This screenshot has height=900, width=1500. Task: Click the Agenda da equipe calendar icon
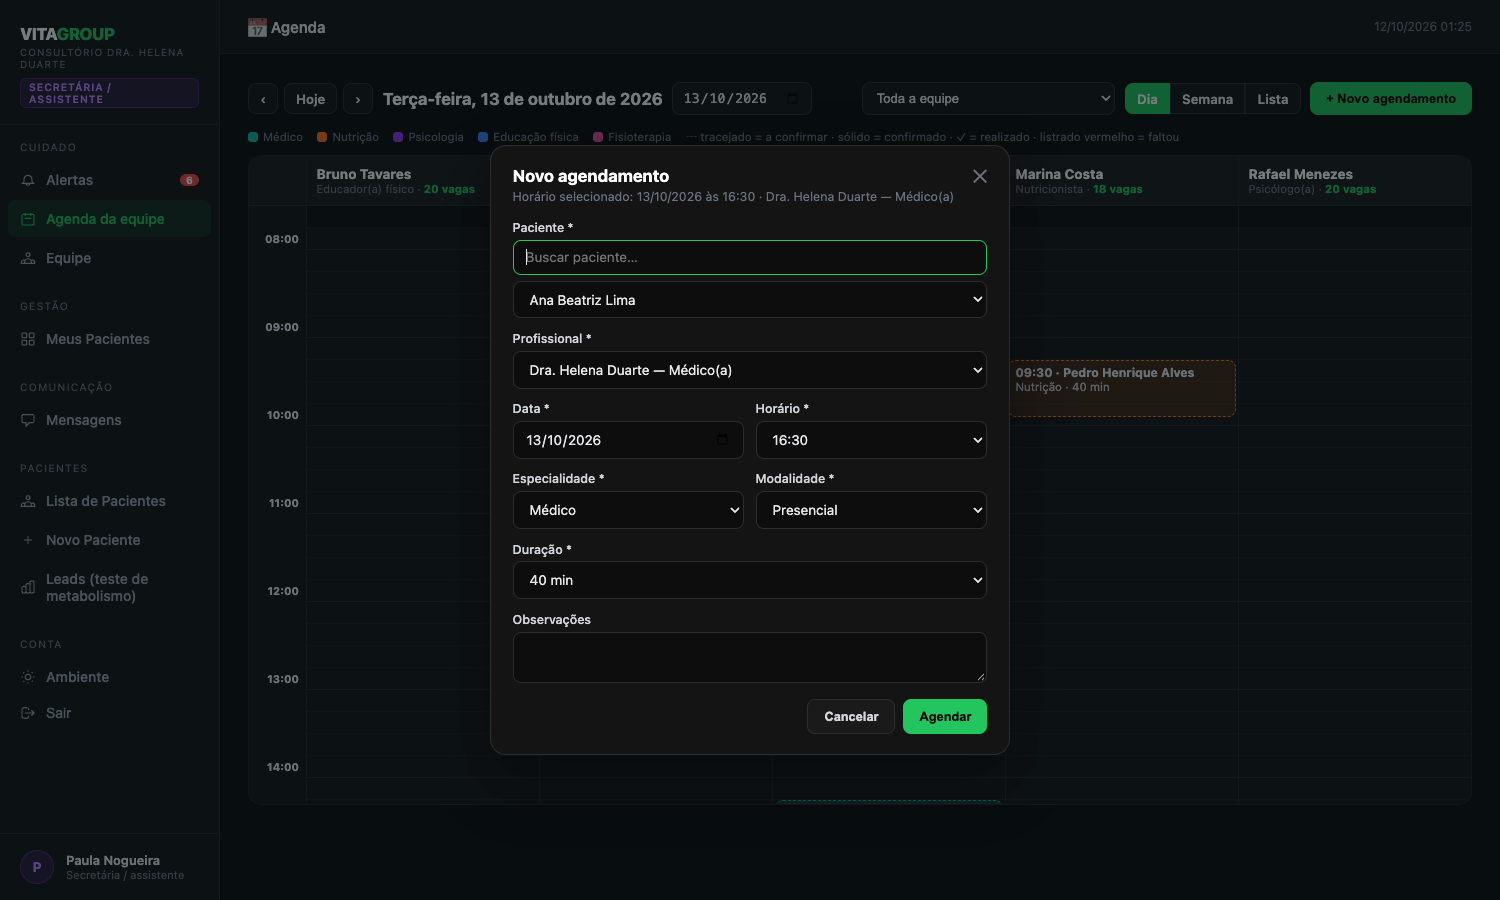tap(28, 219)
